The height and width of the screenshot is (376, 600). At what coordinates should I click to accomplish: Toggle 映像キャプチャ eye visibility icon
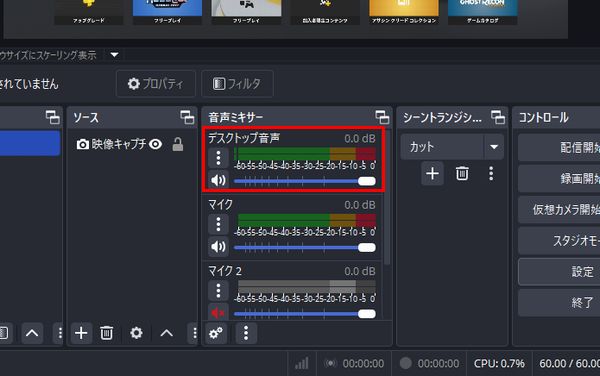(155, 144)
